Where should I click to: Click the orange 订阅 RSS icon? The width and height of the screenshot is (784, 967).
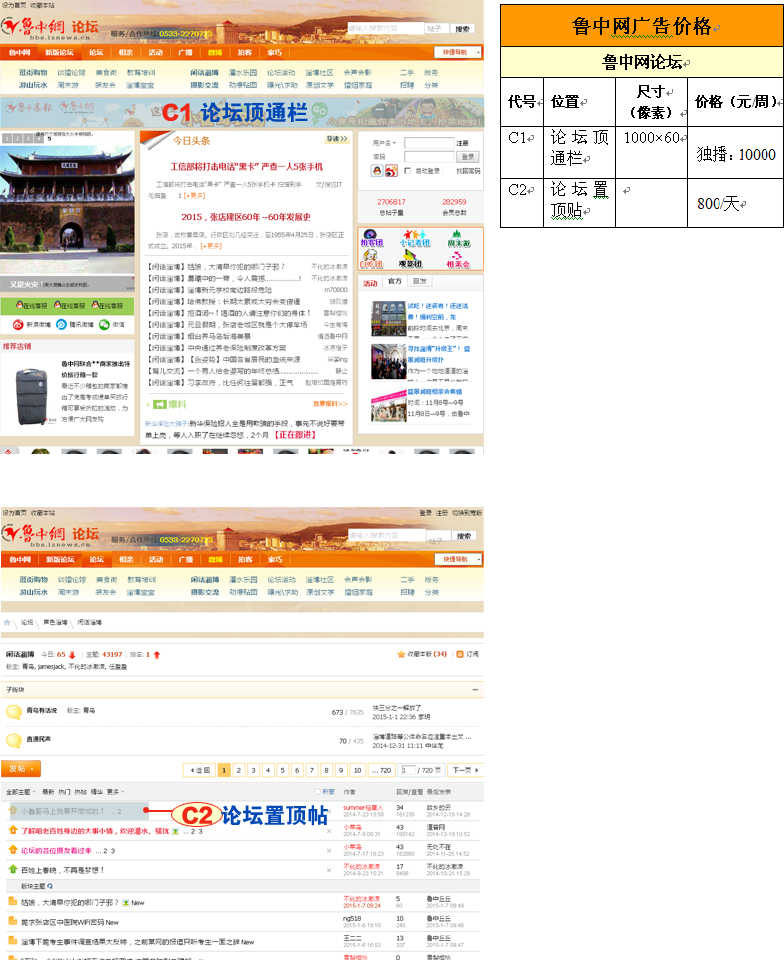pos(459,654)
